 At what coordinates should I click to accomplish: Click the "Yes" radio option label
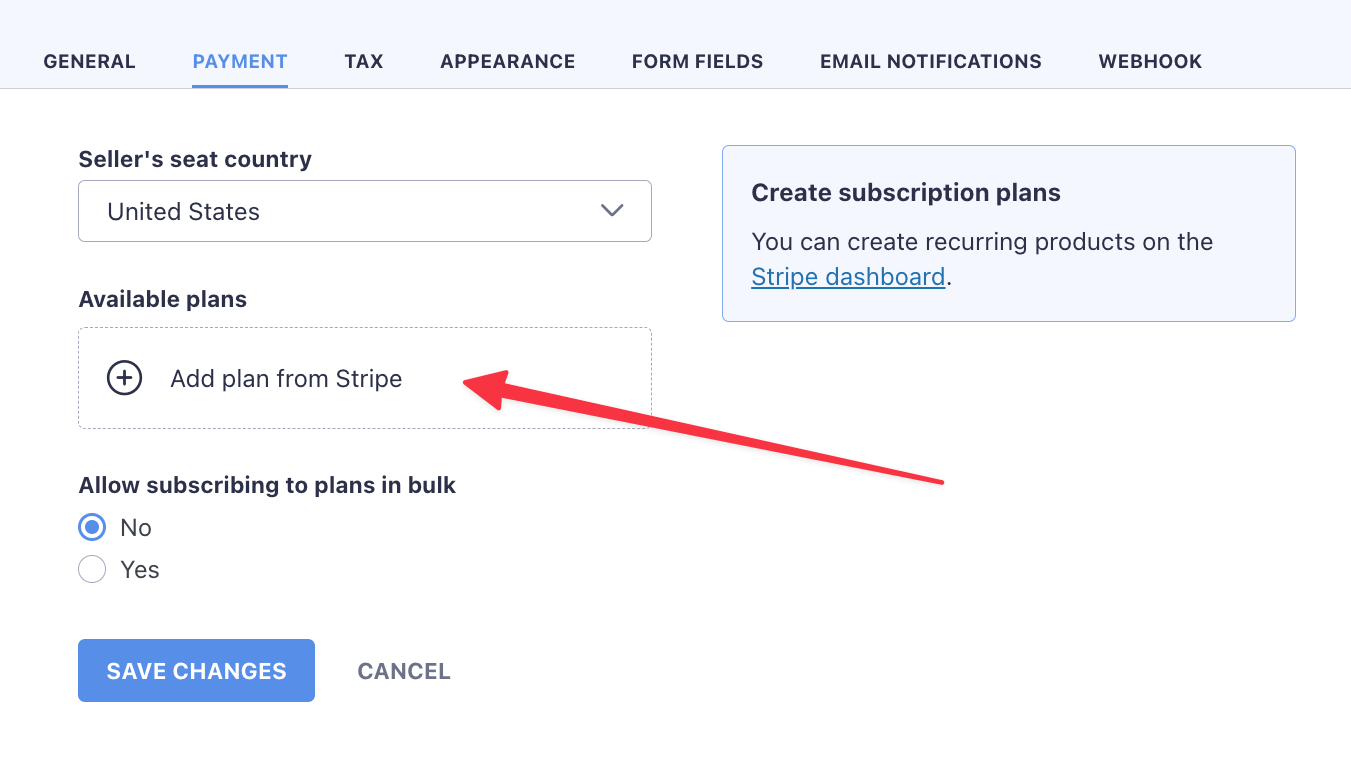tap(140, 570)
